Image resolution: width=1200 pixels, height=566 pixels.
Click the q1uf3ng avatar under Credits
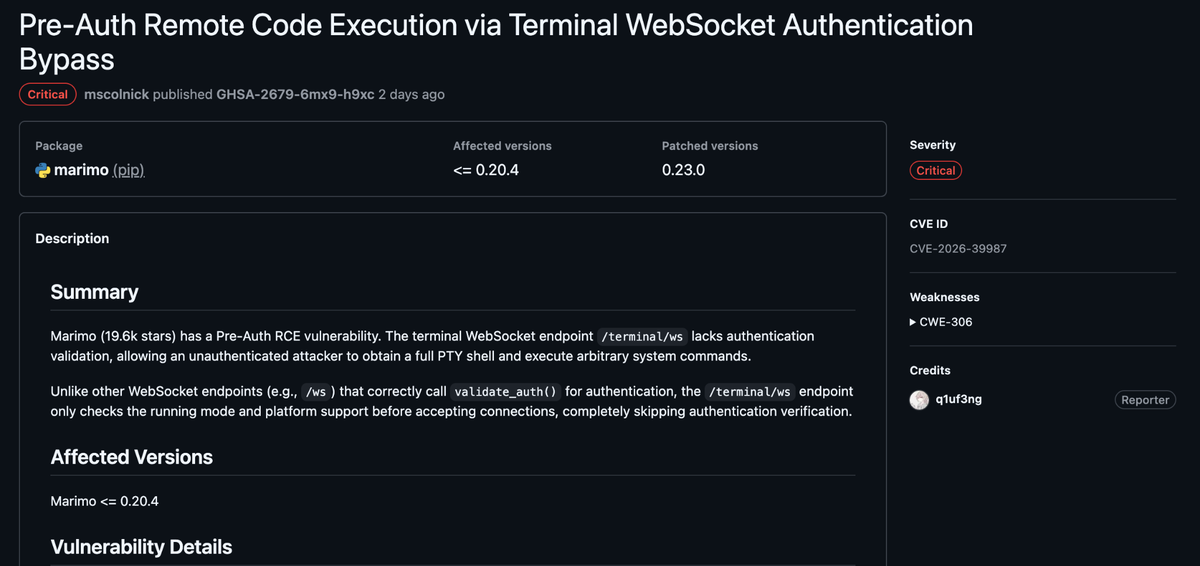pyautogui.click(x=919, y=400)
